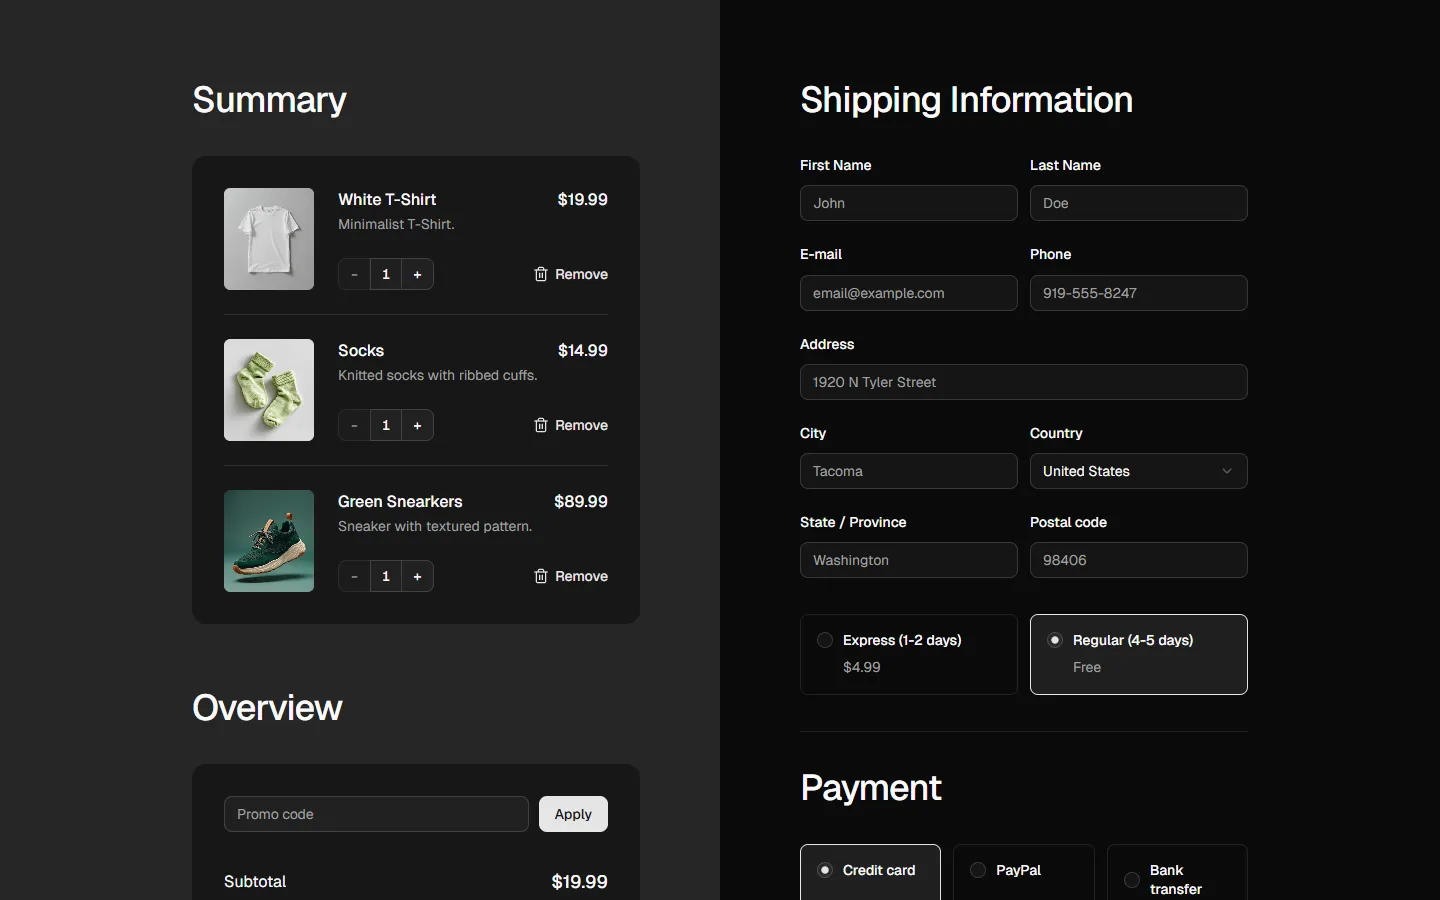Increase Green Sneakers quantity by one

417,576
